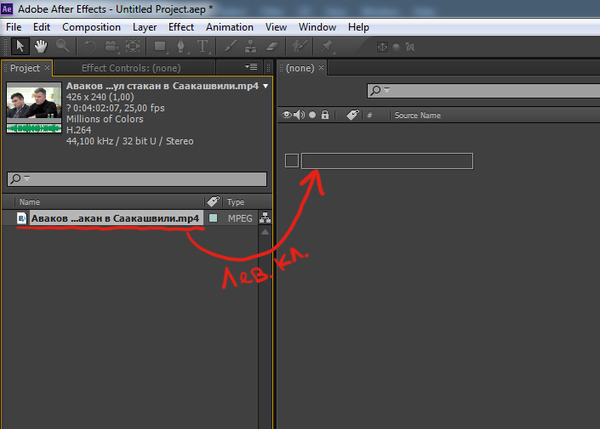Image resolution: width=600 pixels, height=429 pixels.
Task: Click the Project panel flowchart icon
Action: pos(265,218)
